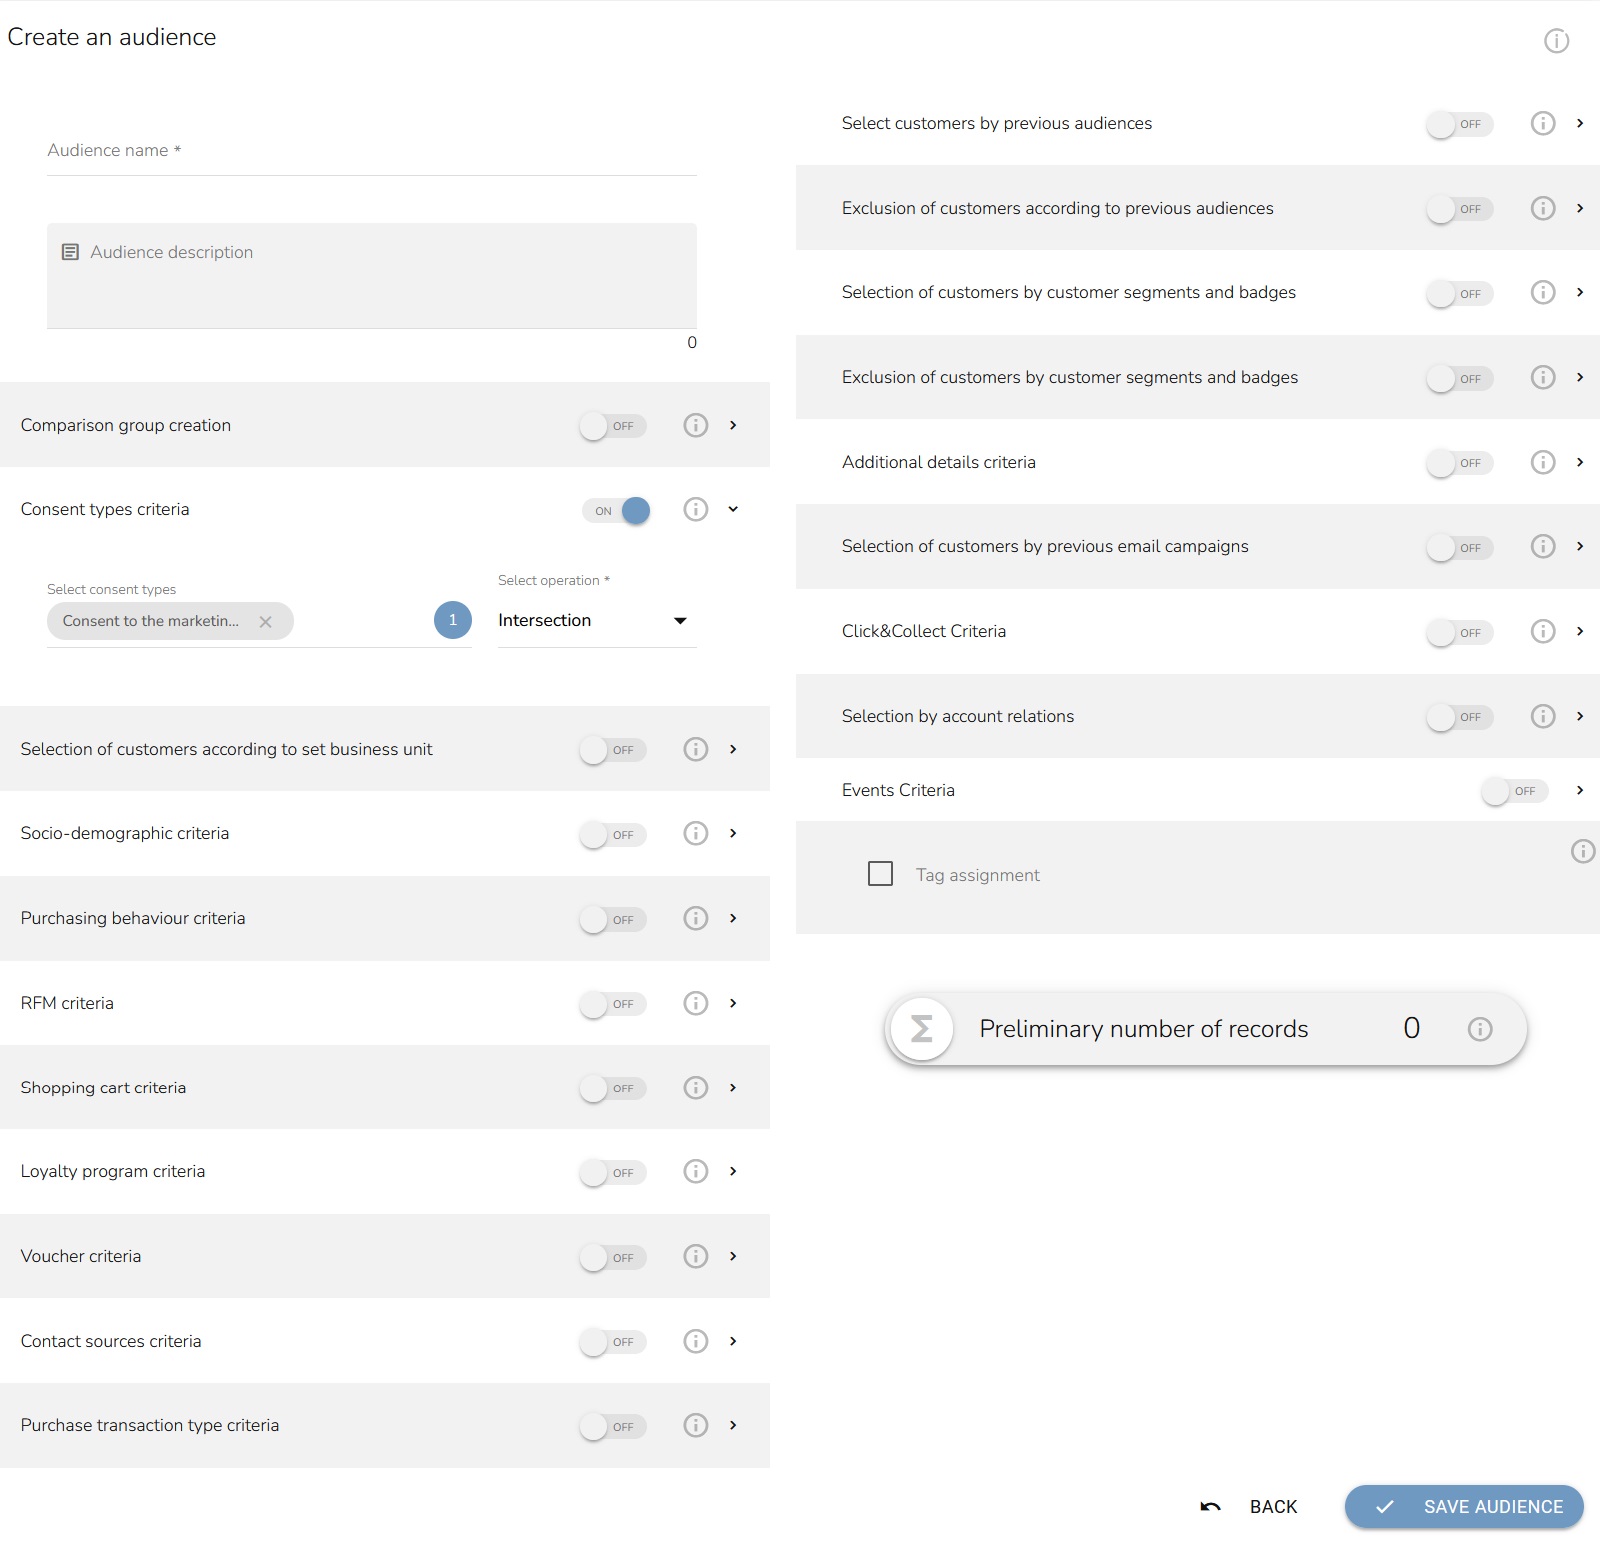Collapse the Consent types criteria section

[733, 509]
